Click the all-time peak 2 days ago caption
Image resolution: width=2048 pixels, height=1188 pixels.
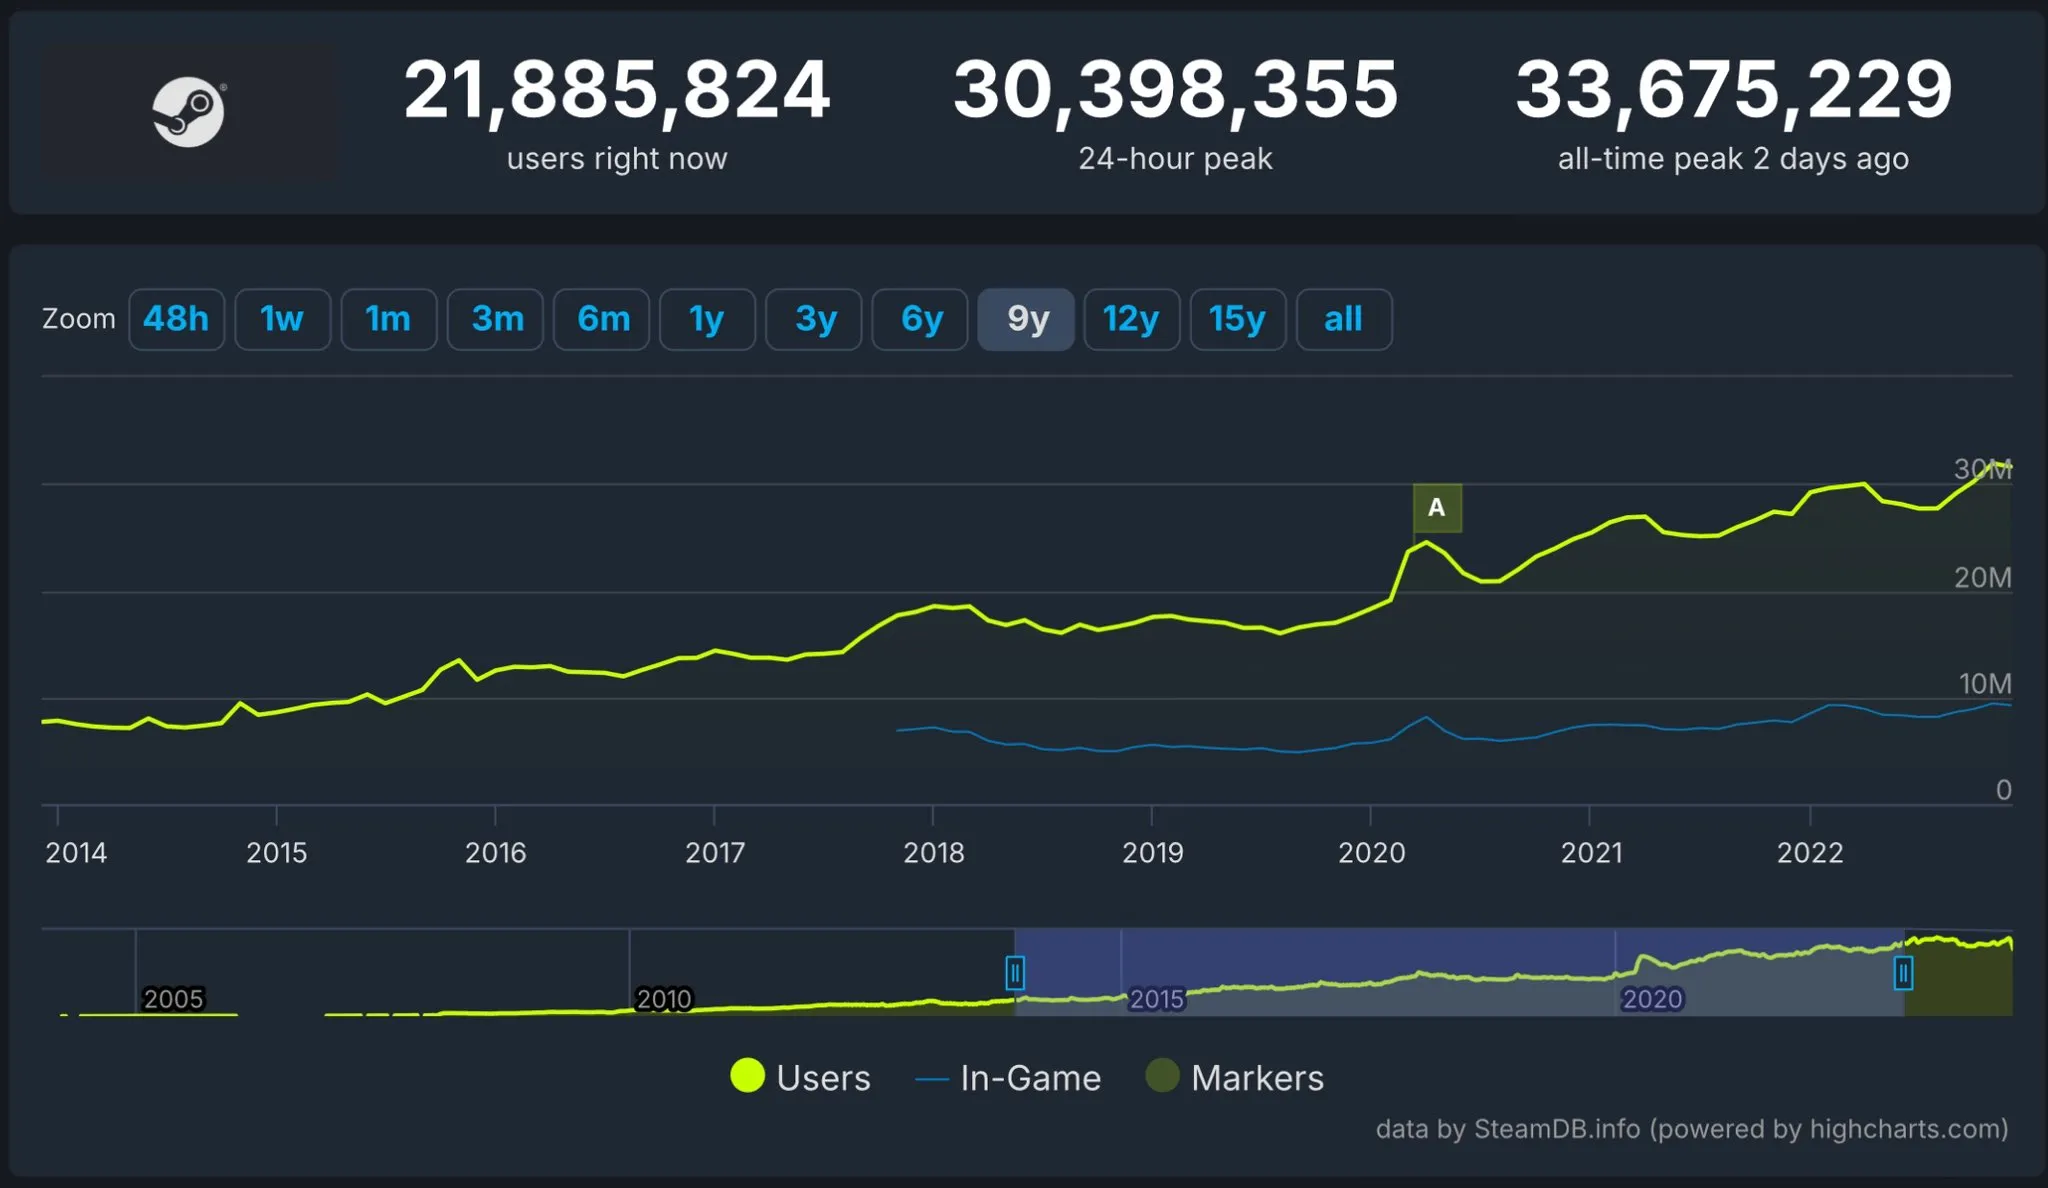click(x=1733, y=159)
